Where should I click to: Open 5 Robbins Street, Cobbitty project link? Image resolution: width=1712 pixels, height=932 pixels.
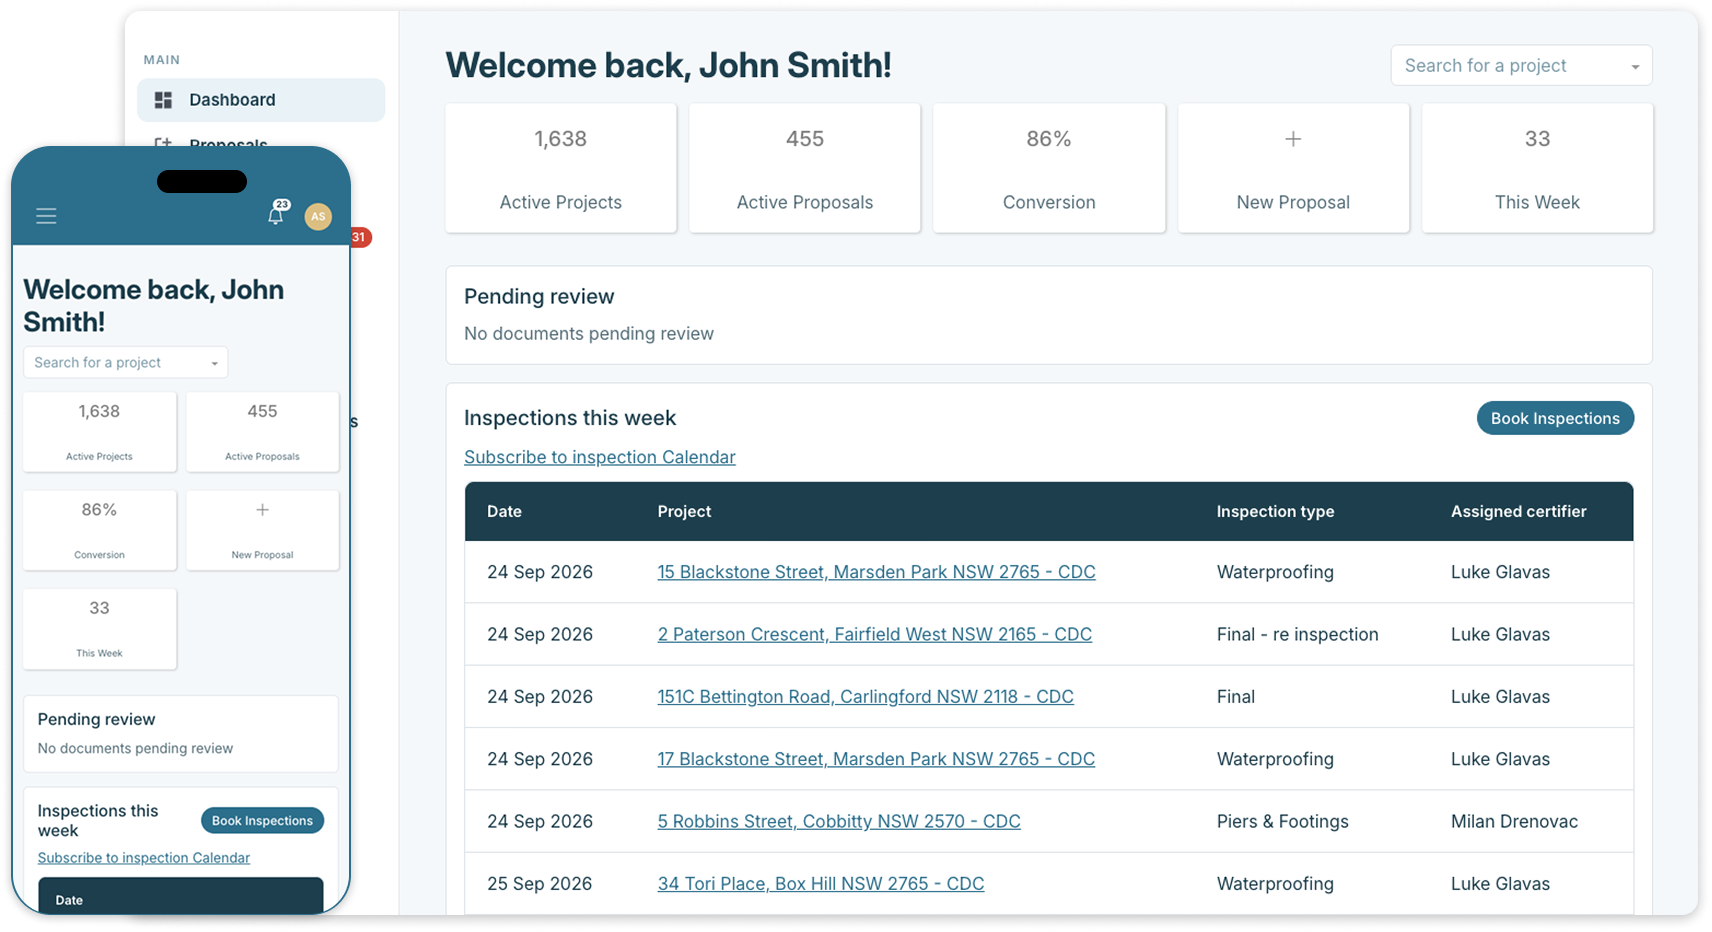839,821
